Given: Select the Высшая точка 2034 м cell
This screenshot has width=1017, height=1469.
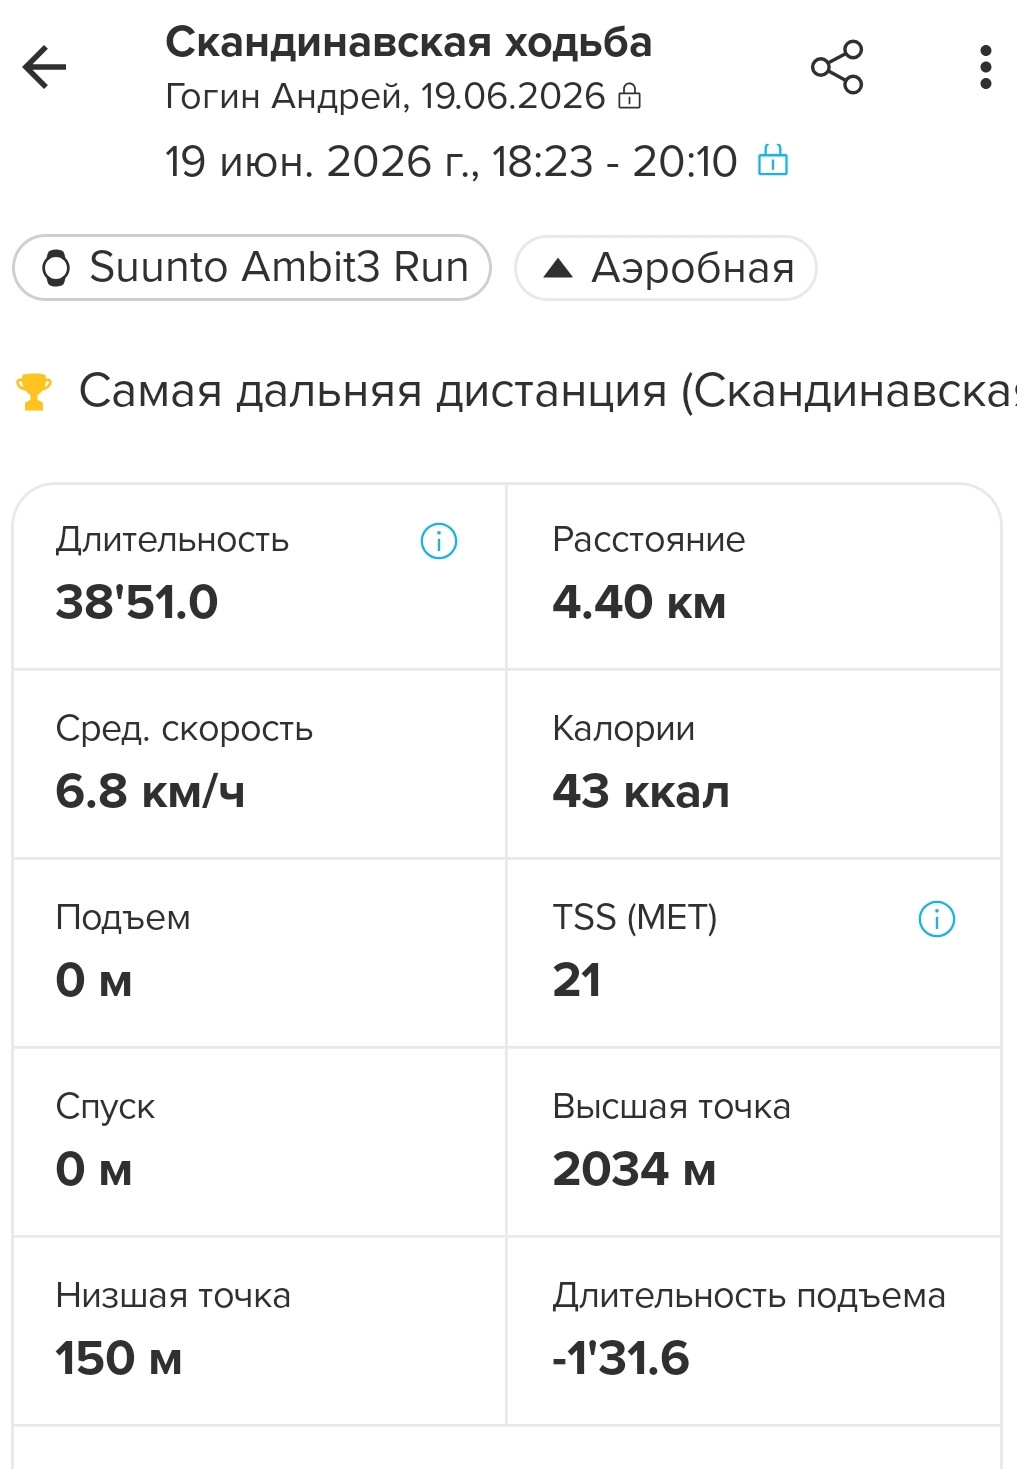Looking at the screenshot, I should click(x=754, y=1143).
